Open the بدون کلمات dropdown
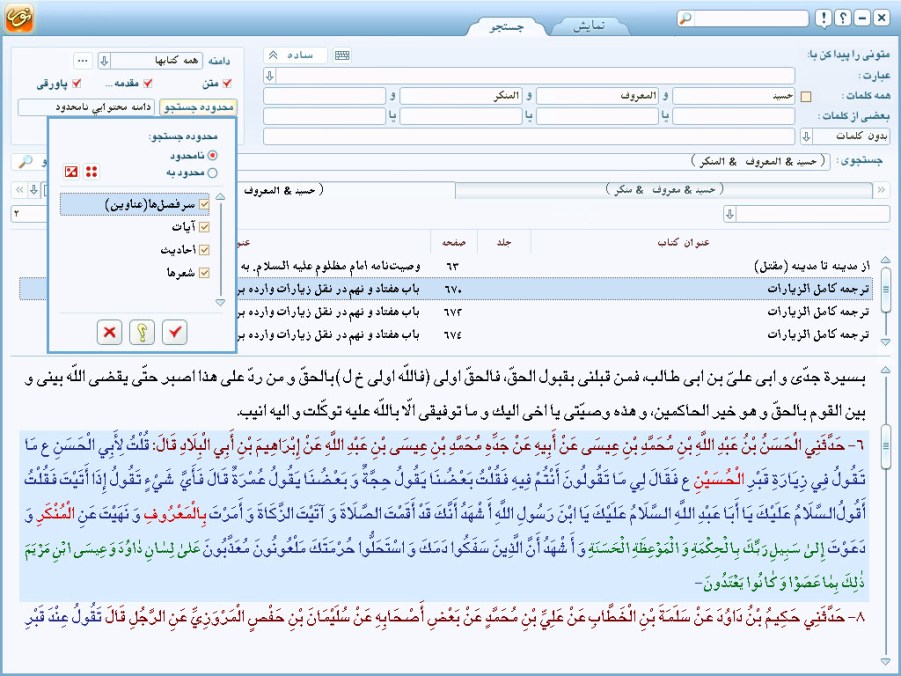Screen dimensions: 901x676 [806, 136]
